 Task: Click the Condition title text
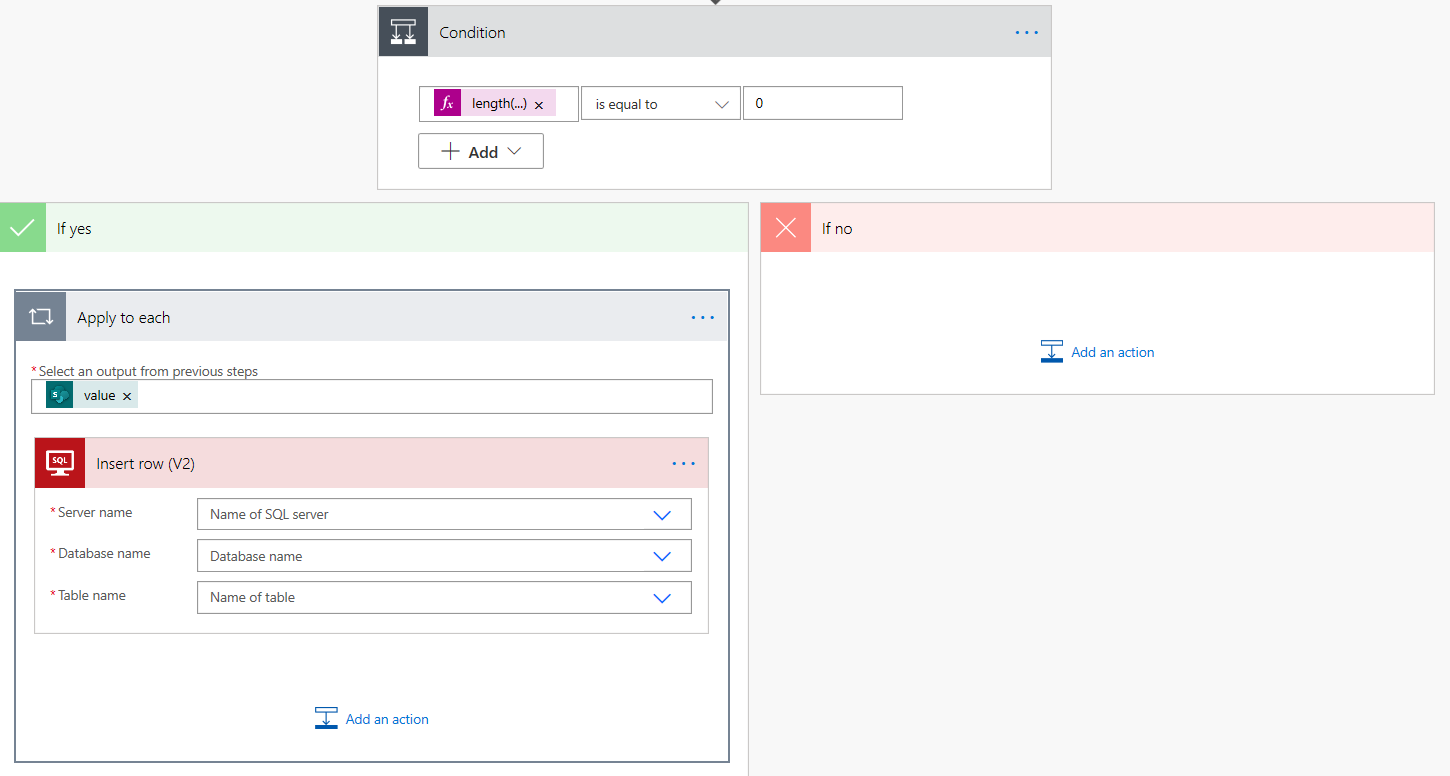point(472,32)
